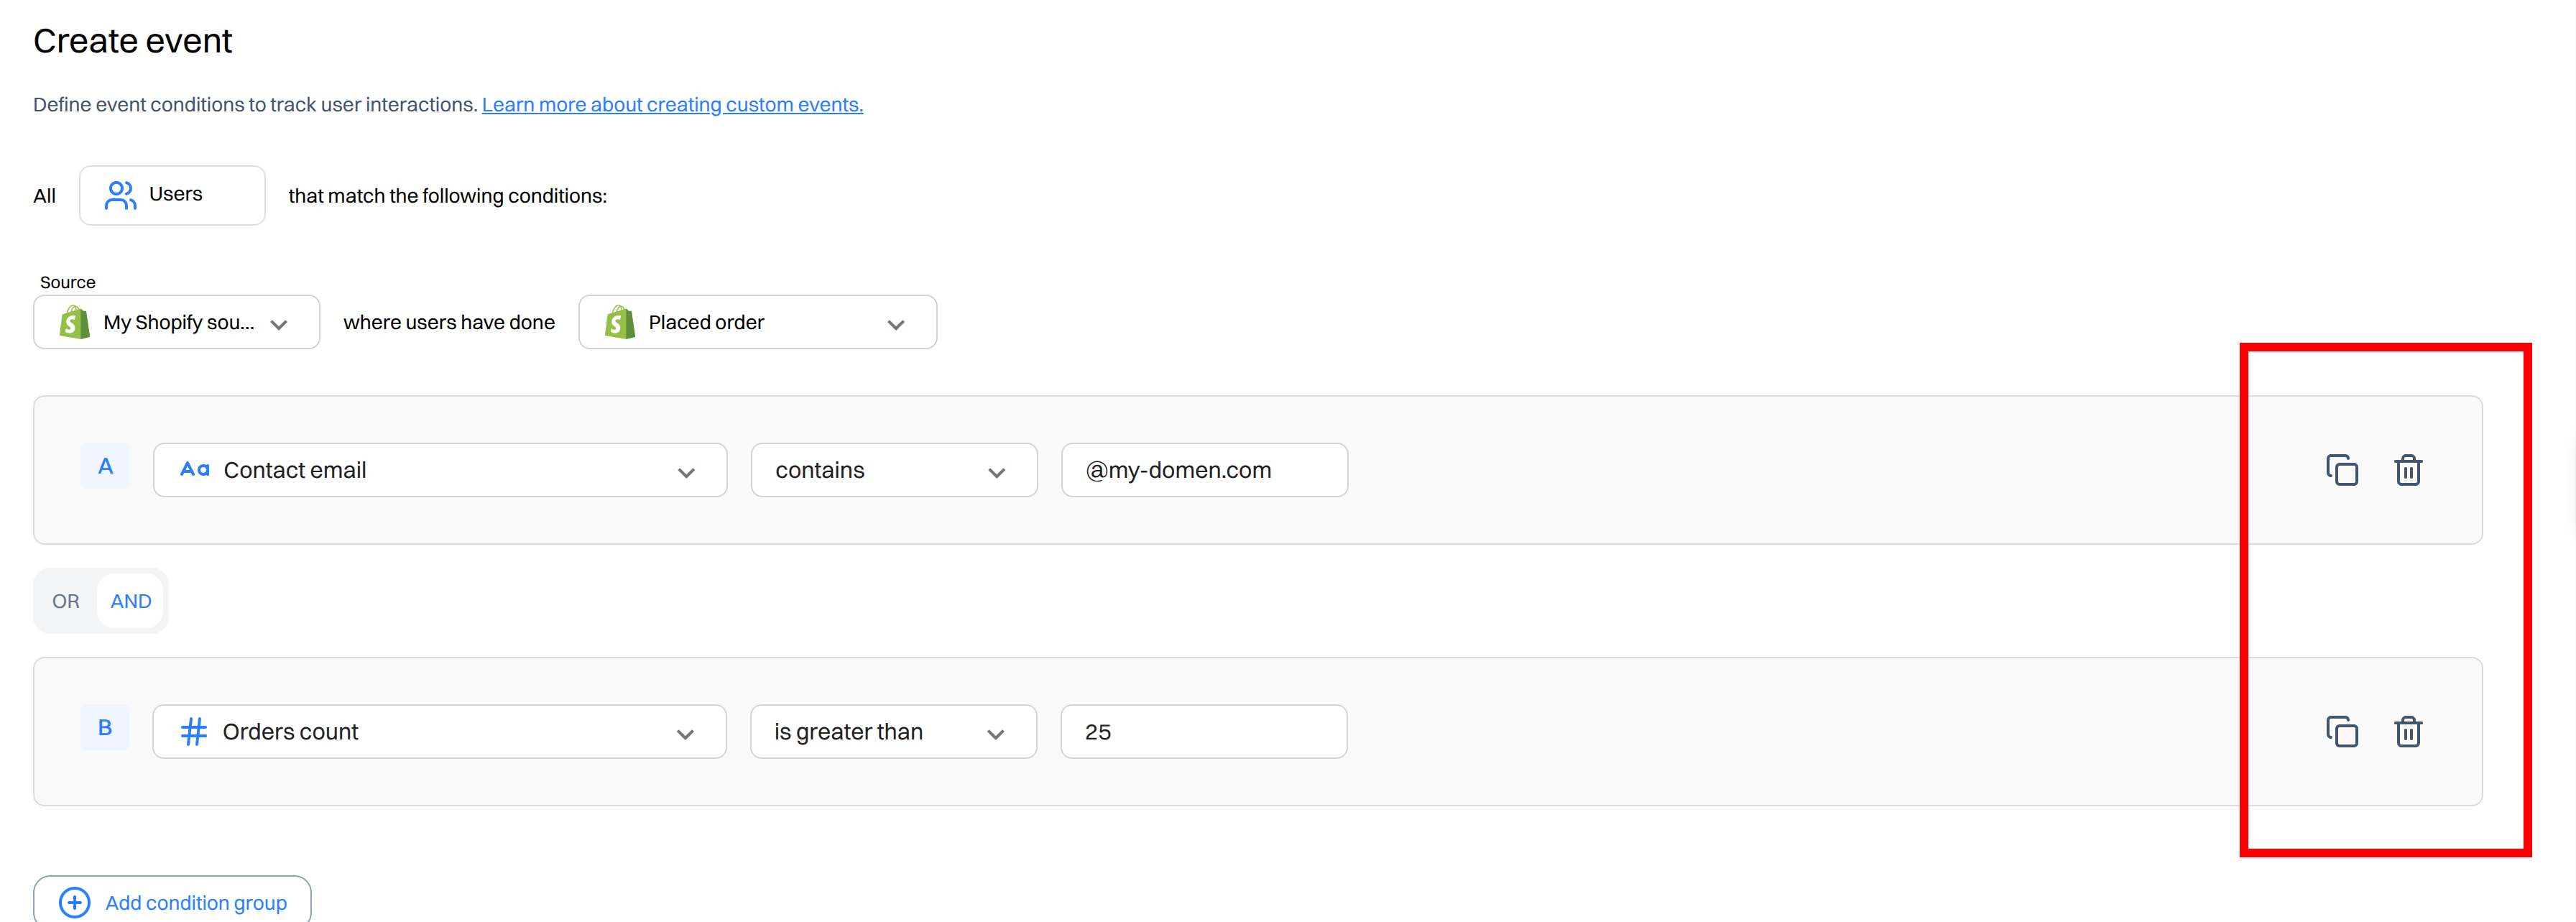Viewport: 2576px width, 922px height.
Task: Click 'that match the following conditions:' text
Action: pyautogui.click(x=447, y=196)
